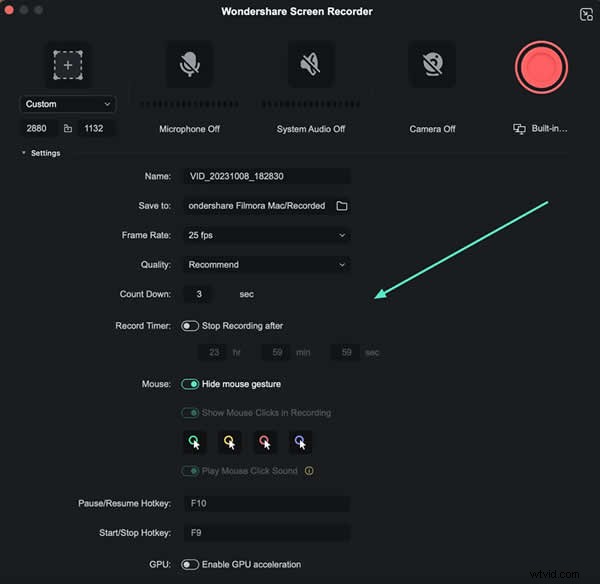
Task: Choose the green mouse click cursor color
Action: [x=194, y=442]
